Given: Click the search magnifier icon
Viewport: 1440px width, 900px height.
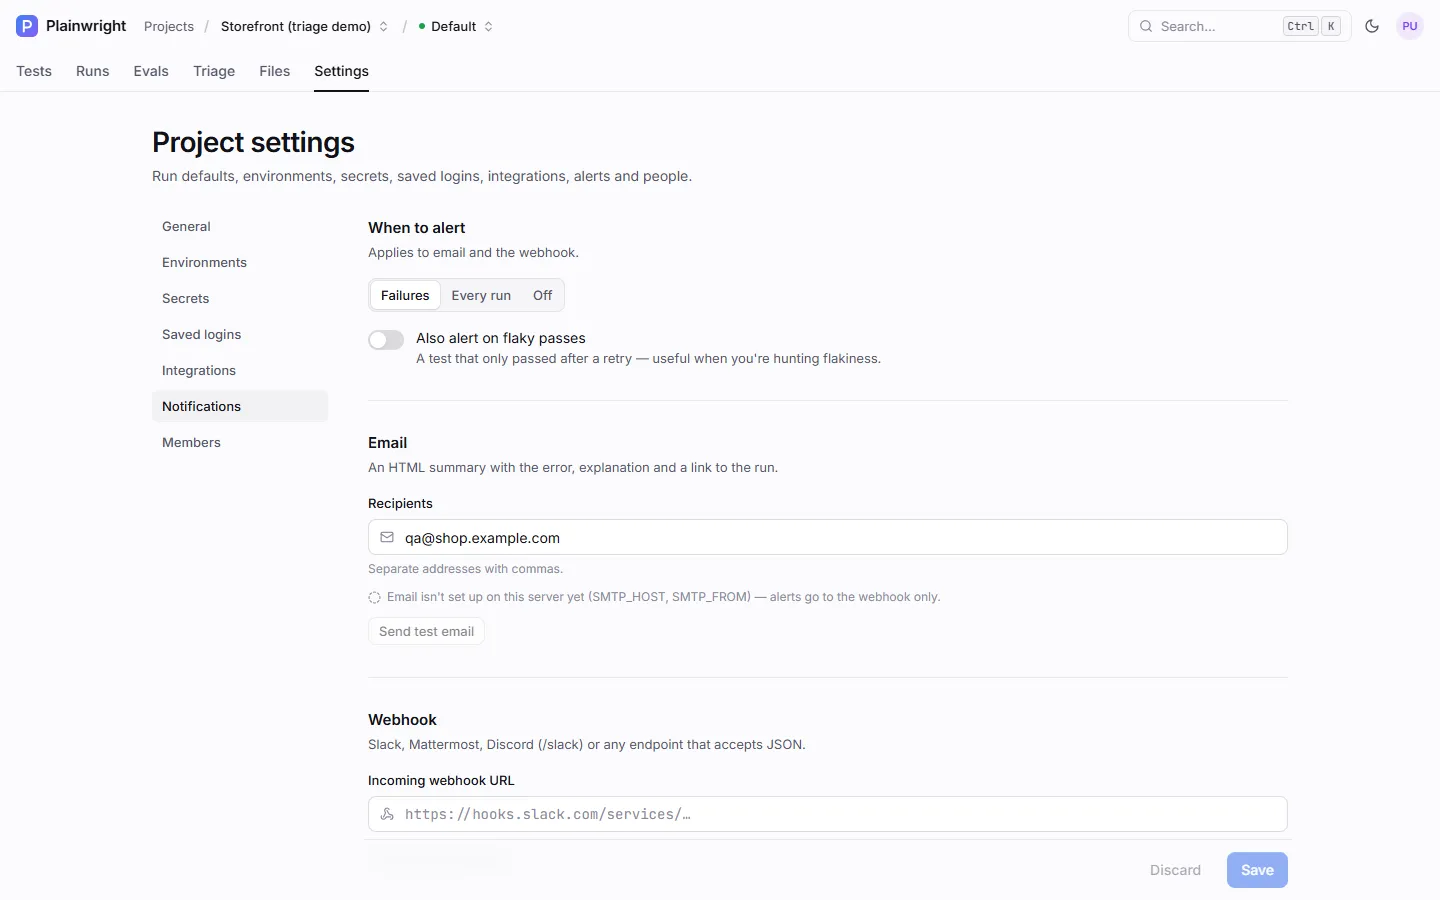Looking at the screenshot, I should tap(1146, 26).
